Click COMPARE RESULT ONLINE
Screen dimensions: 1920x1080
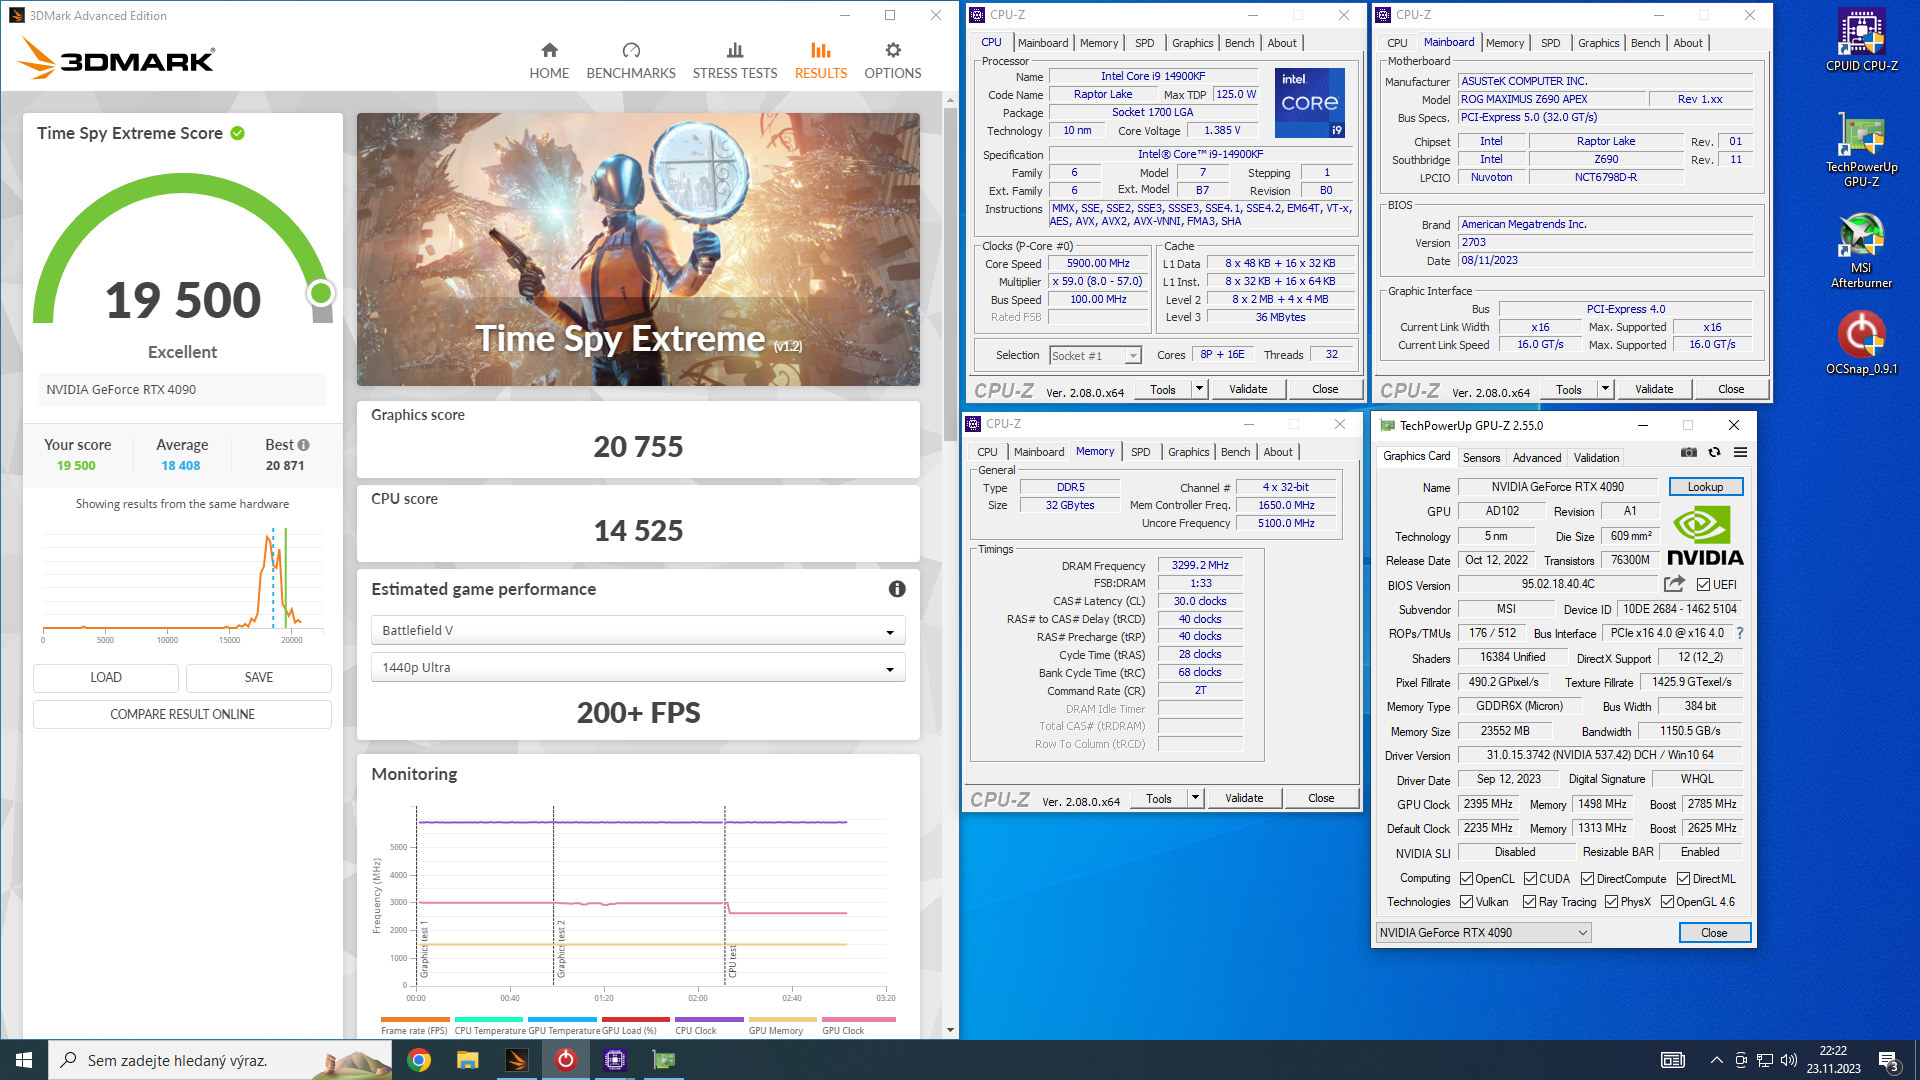tap(182, 715)
